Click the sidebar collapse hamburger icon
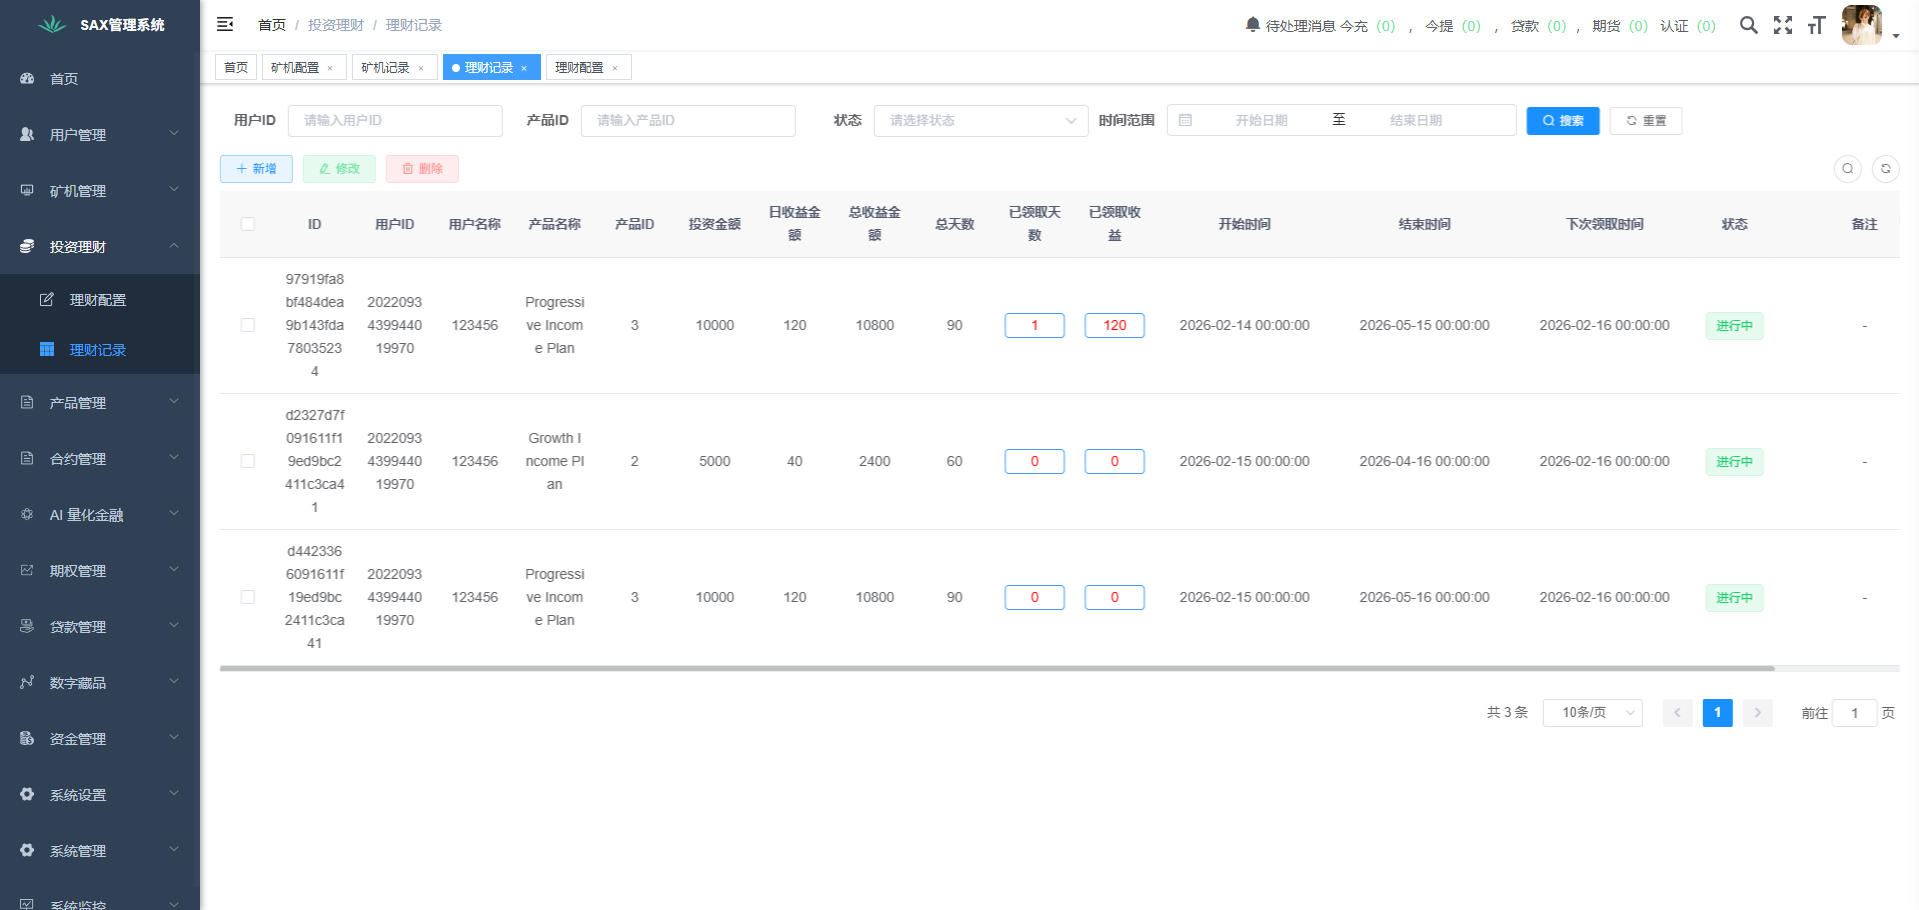Image resolution: width=1919 pixels, height=910 pixels. [225, 24]
